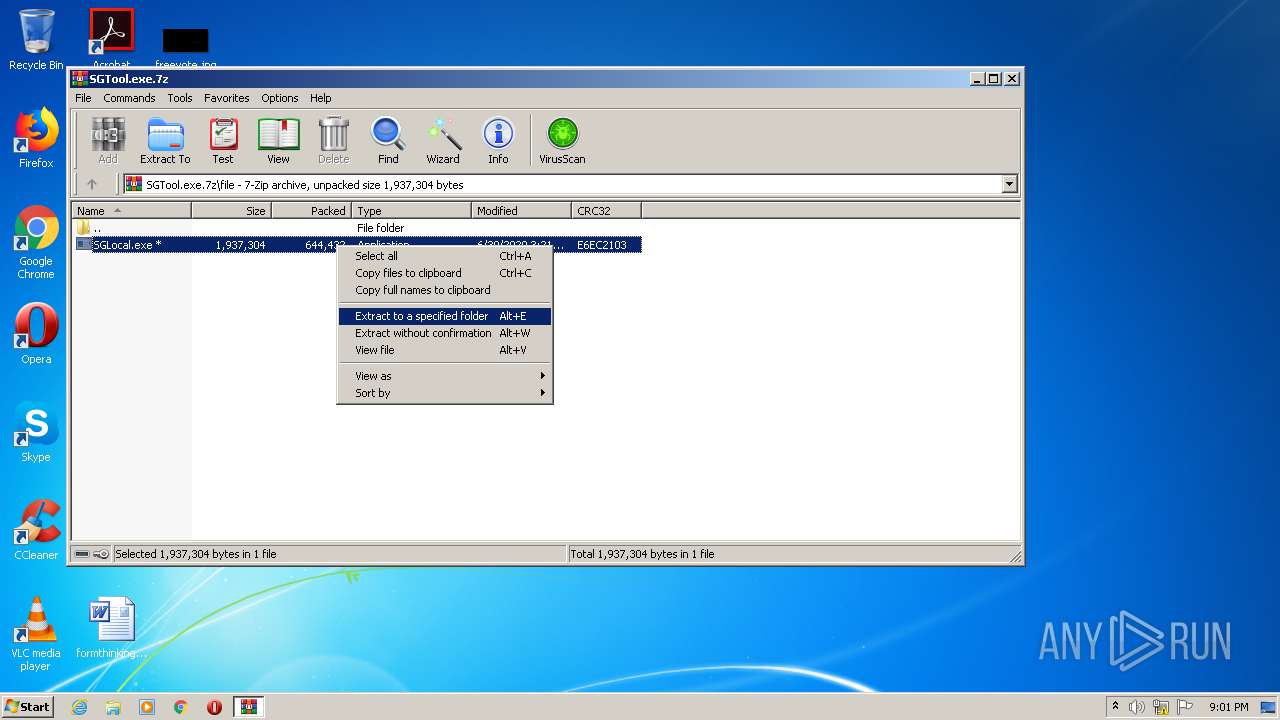Open the Wizard tool
The image size is (1280, 720).
pyautogui.click(x=443, y=140)
